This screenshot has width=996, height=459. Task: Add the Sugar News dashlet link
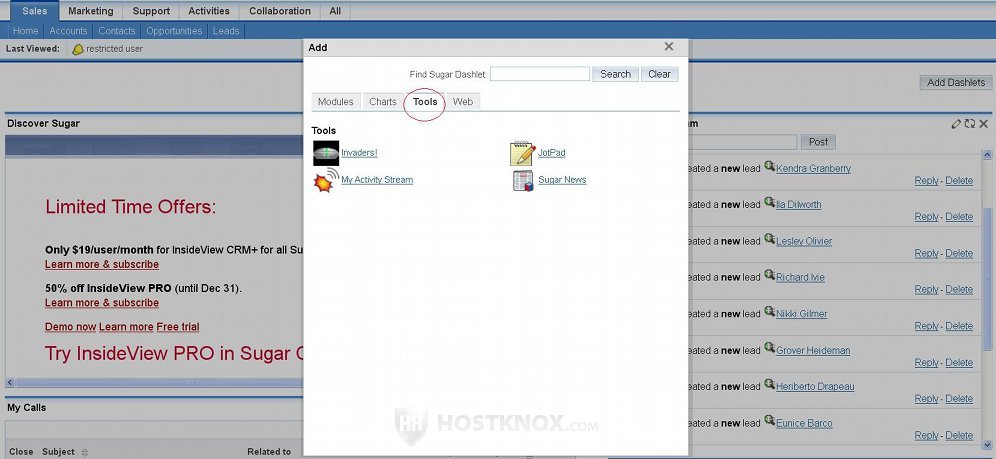[x=562, y=180]
